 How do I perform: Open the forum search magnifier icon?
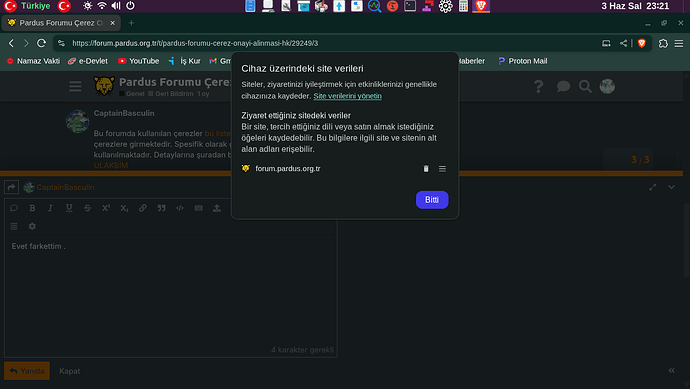585,86
